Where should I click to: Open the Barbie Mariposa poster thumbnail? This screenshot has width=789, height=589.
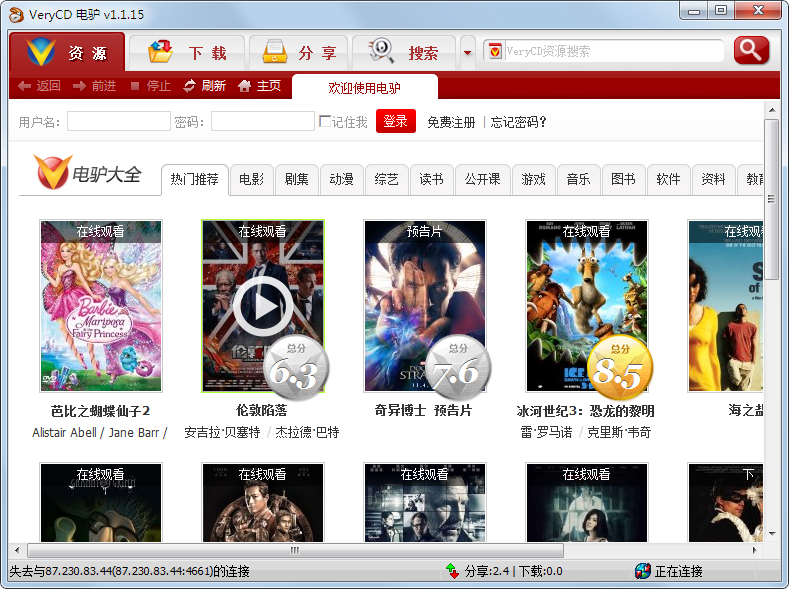pos(101,306)
